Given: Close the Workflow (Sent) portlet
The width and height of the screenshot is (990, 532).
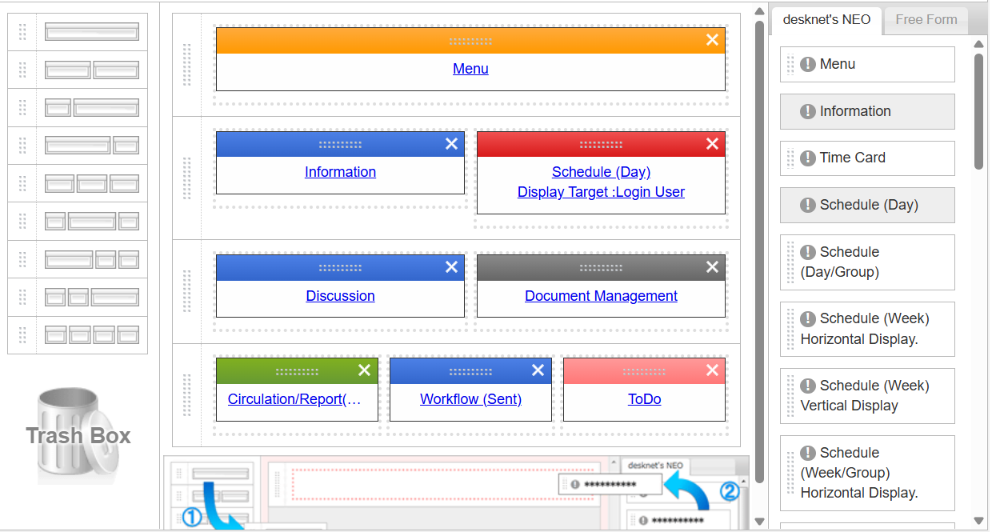Looking at the screenshot, I should click(x=538, y=370).
